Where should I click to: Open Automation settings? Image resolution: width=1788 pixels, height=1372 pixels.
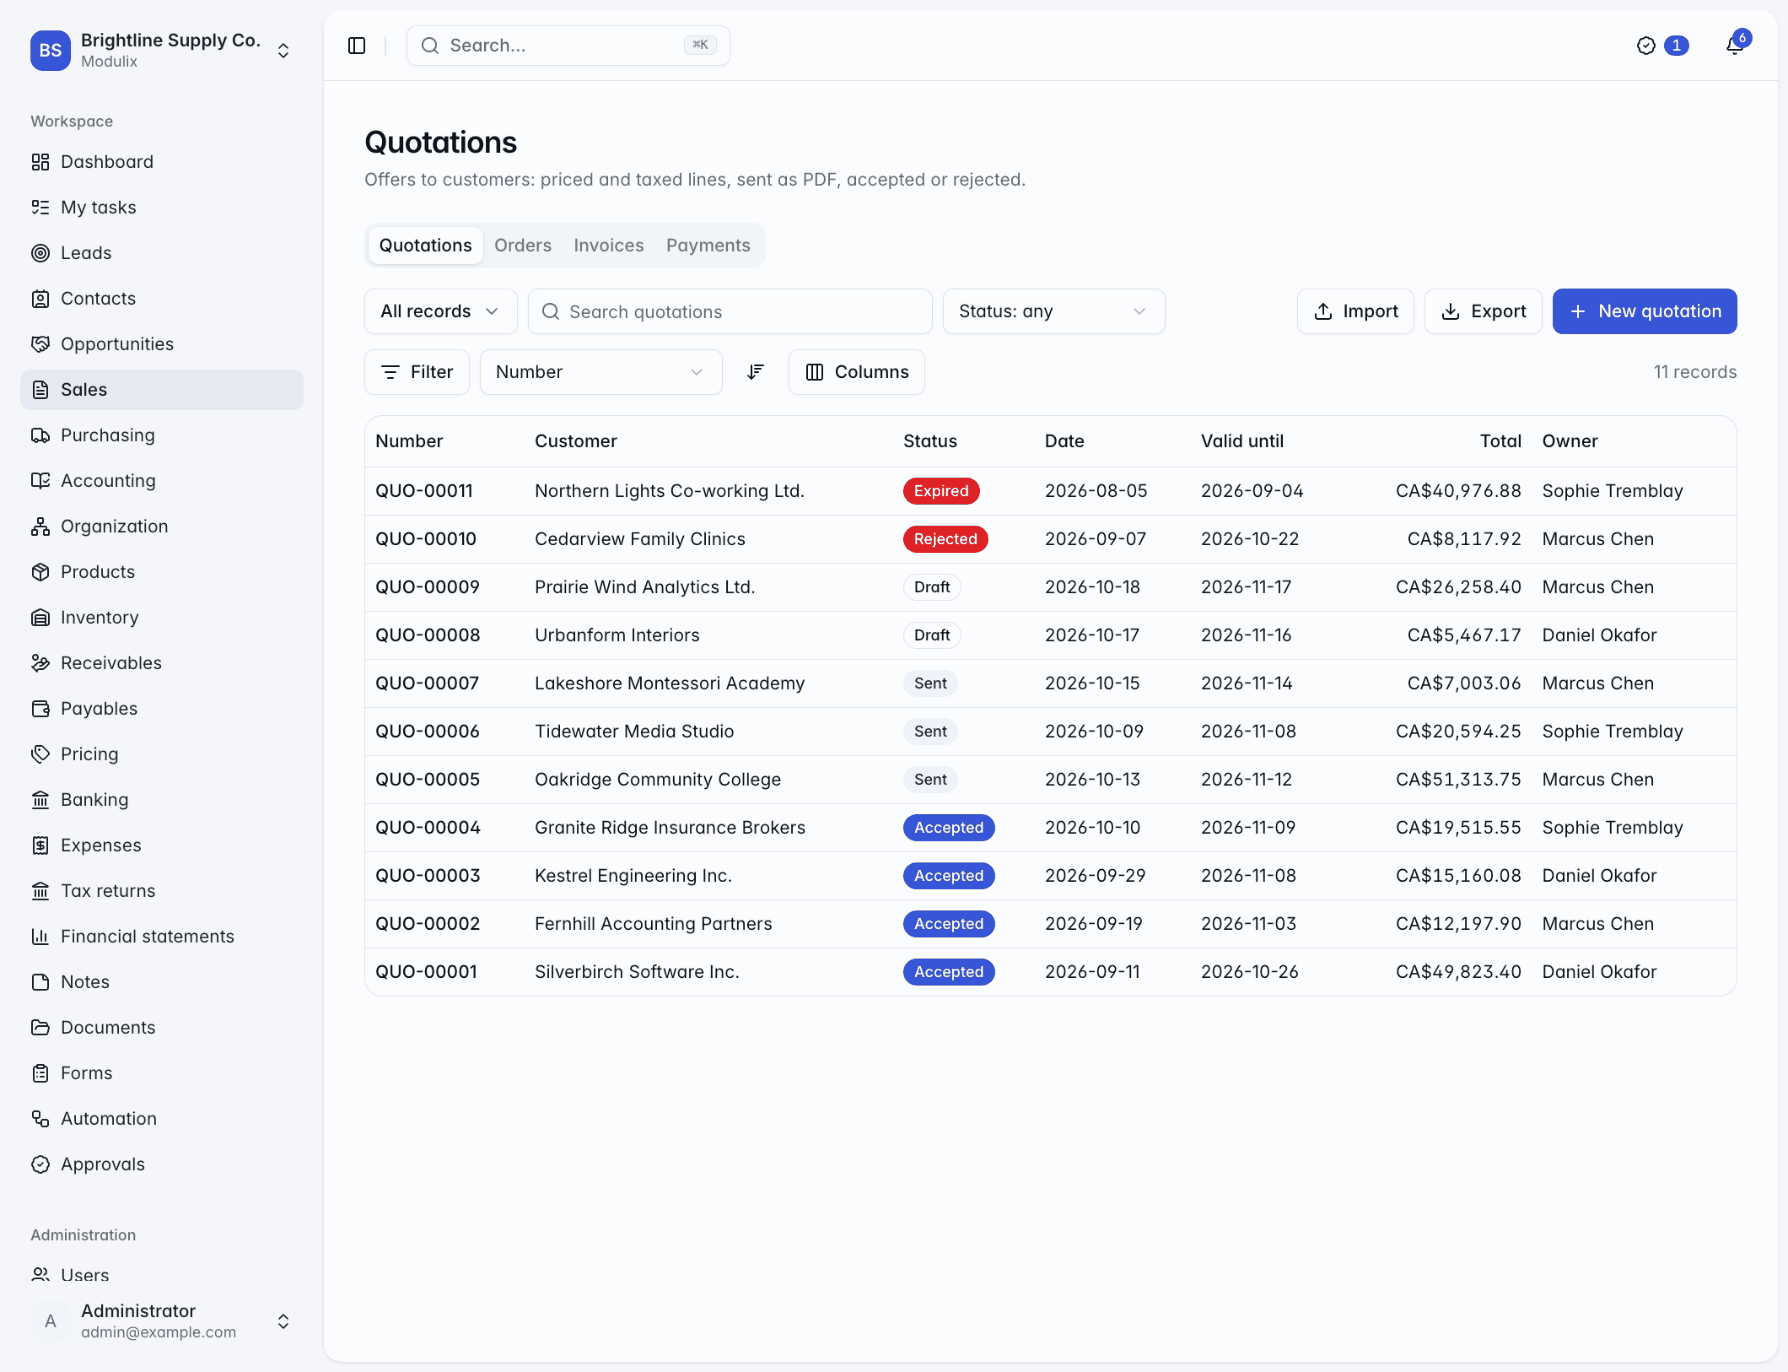[x=162, y=1119]
